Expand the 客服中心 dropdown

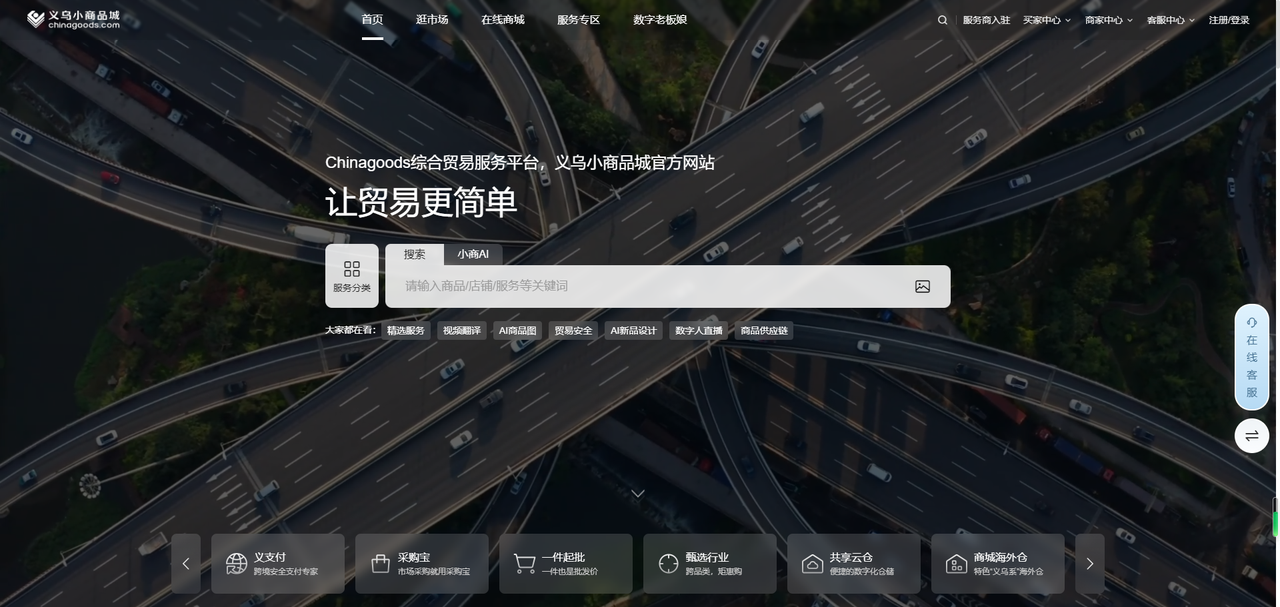coord(1171,20)
